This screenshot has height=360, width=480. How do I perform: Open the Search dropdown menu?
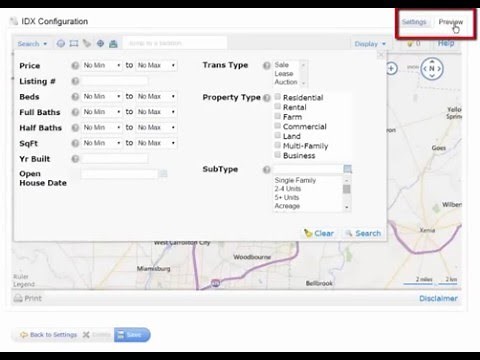(x=32, y=44)
